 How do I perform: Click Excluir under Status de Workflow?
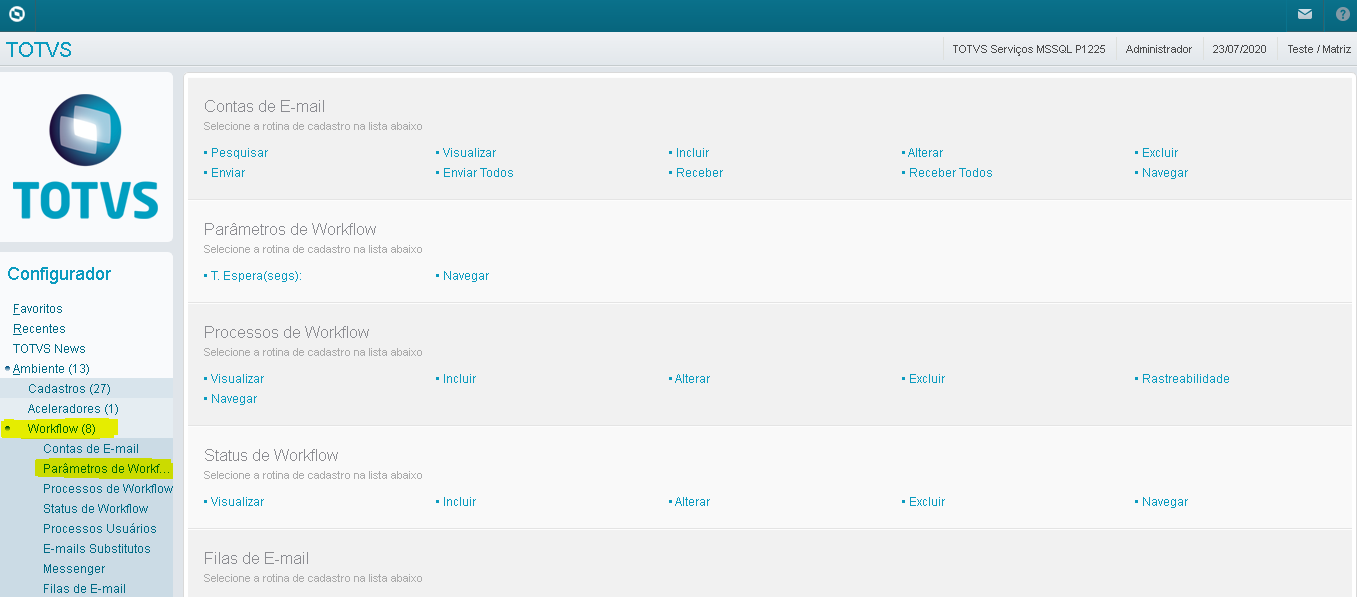pos(927,502)
